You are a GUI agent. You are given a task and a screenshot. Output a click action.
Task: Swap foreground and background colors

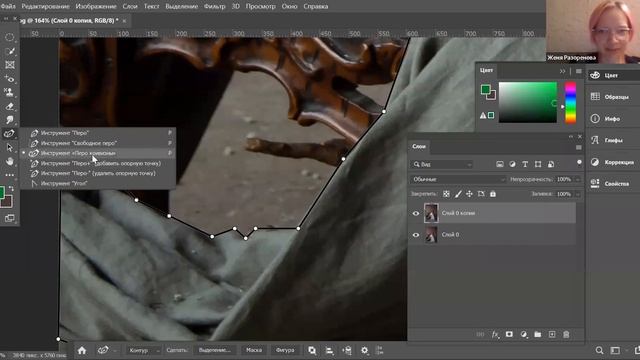click(x=11, y=189)
